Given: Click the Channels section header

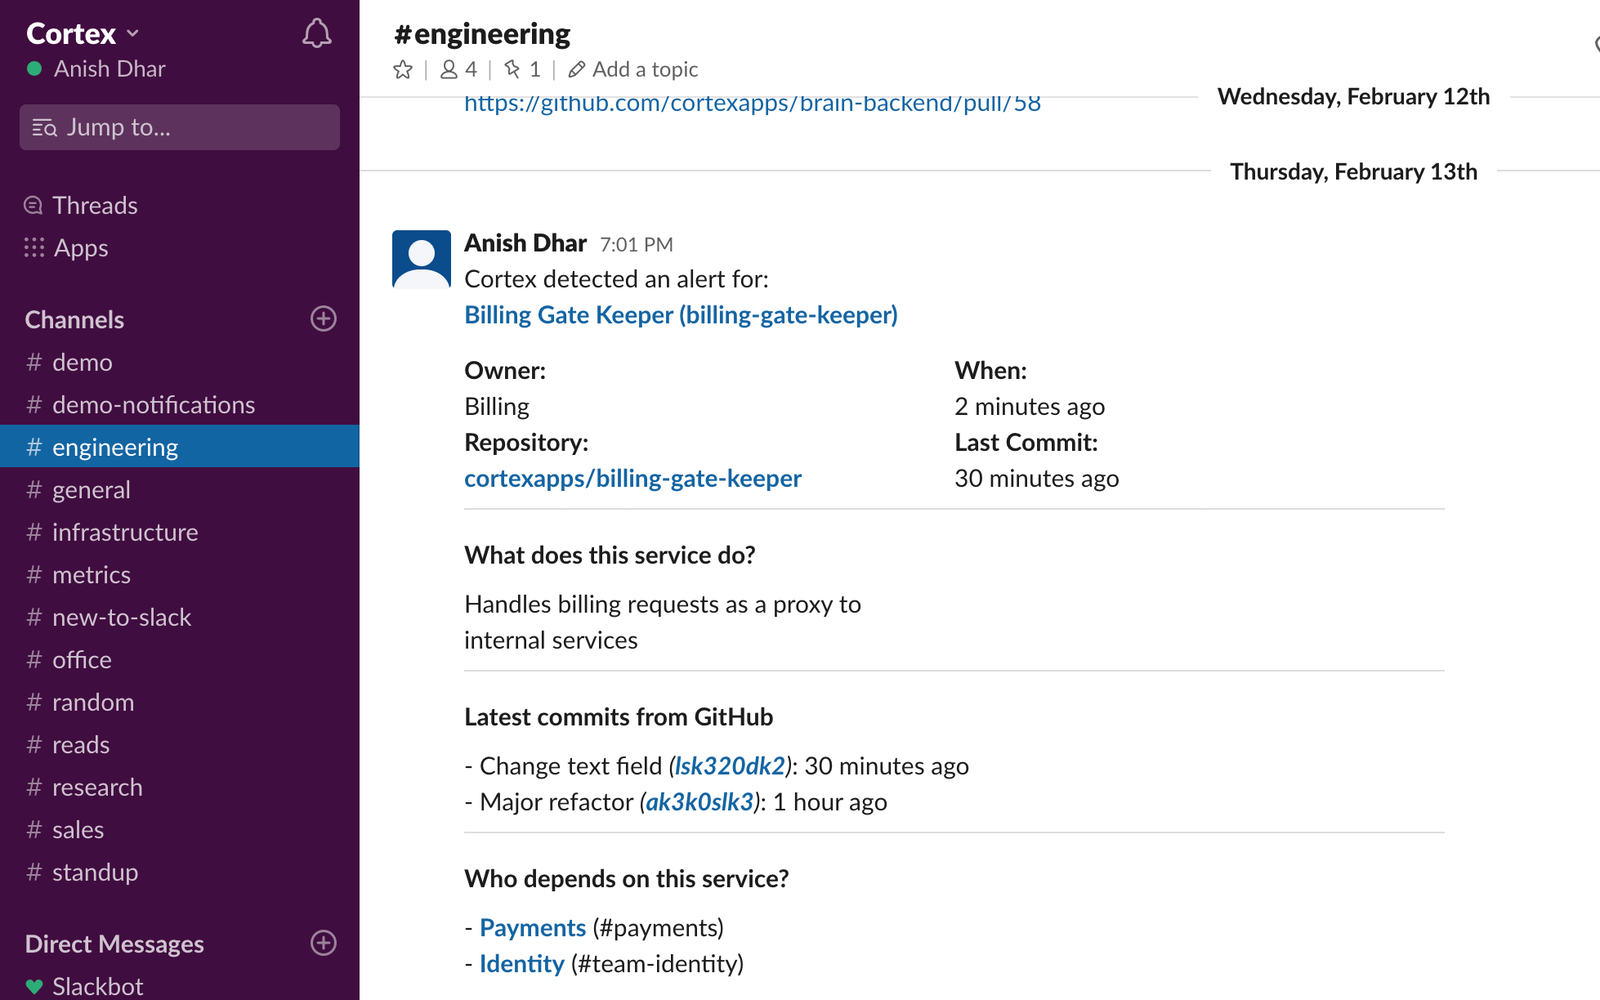Looking at the screenshot, I should pos(74,319).
